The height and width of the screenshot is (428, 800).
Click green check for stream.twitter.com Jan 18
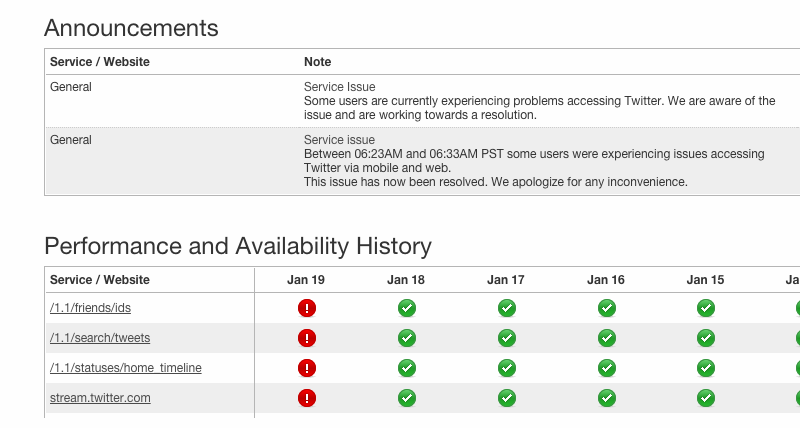(407, 398)
